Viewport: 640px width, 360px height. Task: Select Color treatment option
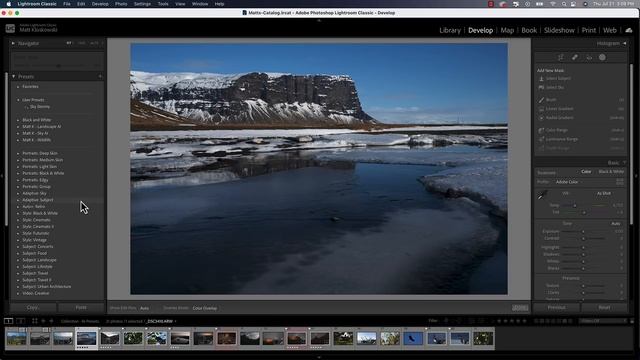click(x=586, y=172)
